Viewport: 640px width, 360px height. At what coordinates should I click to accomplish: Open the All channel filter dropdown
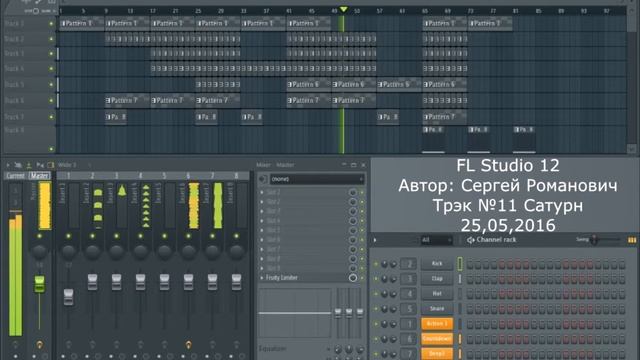point(436,240)
